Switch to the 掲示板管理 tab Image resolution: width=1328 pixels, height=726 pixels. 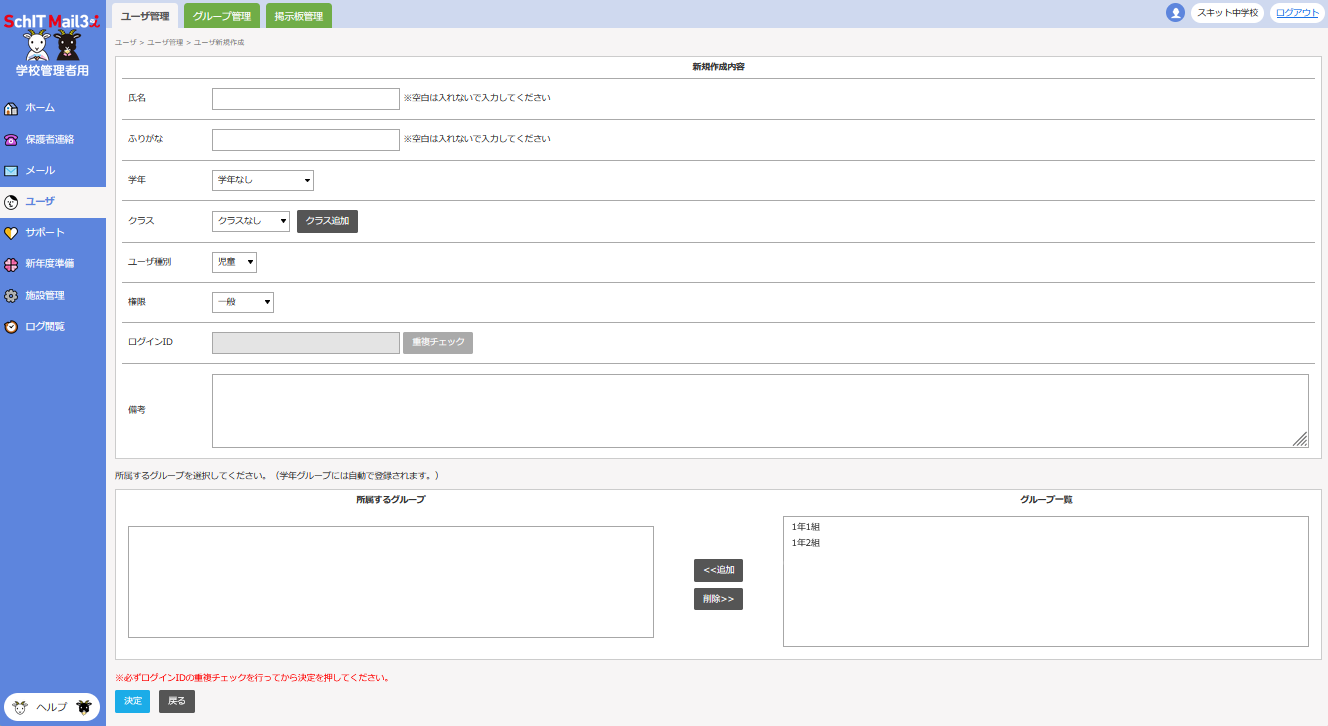pos(298,16)
